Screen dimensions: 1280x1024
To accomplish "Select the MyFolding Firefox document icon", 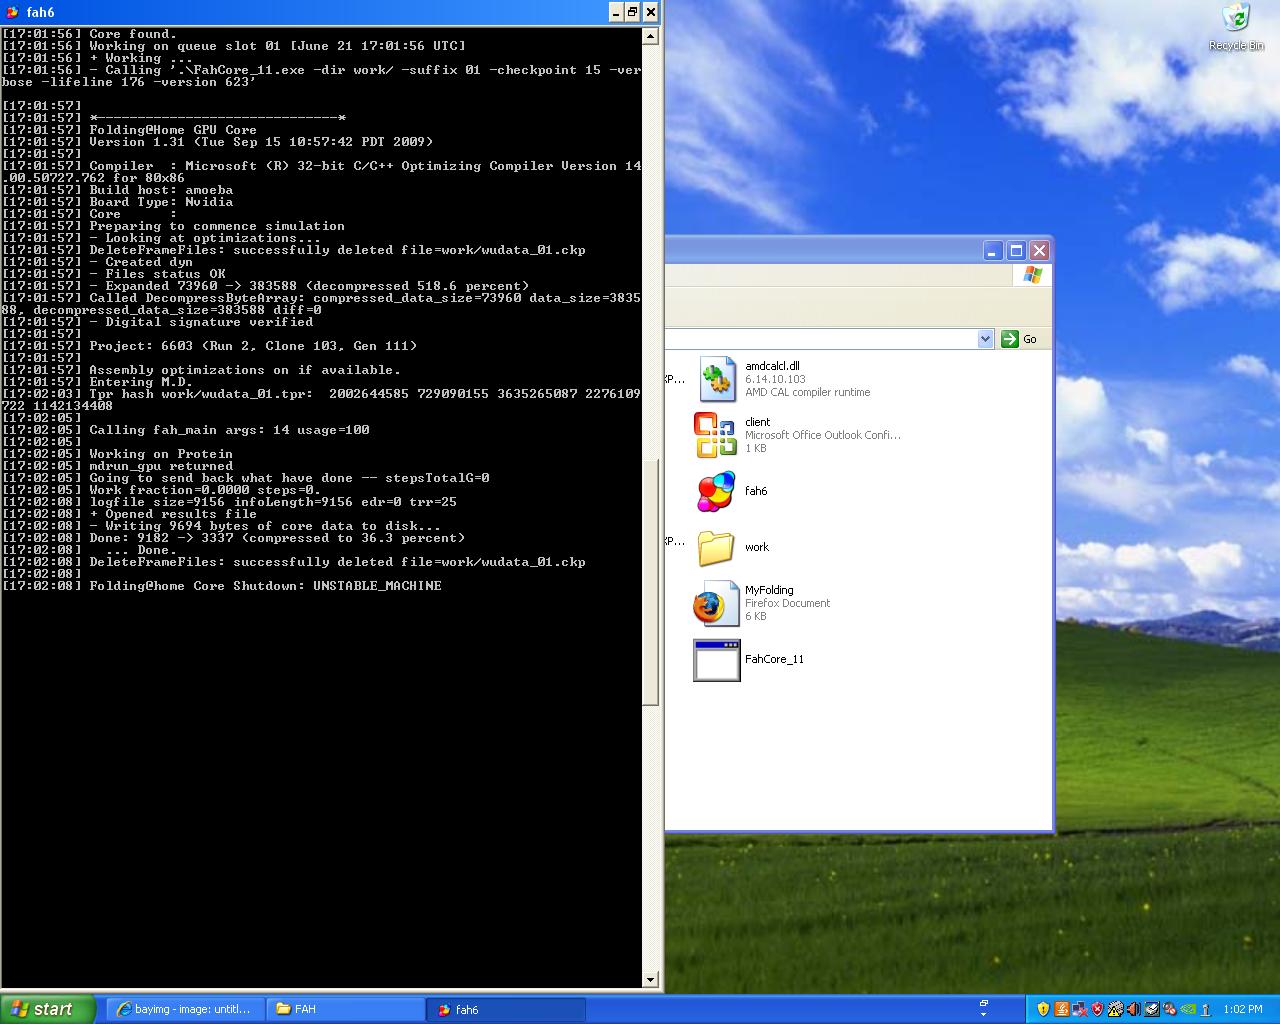I will click(x=716, y=603).
